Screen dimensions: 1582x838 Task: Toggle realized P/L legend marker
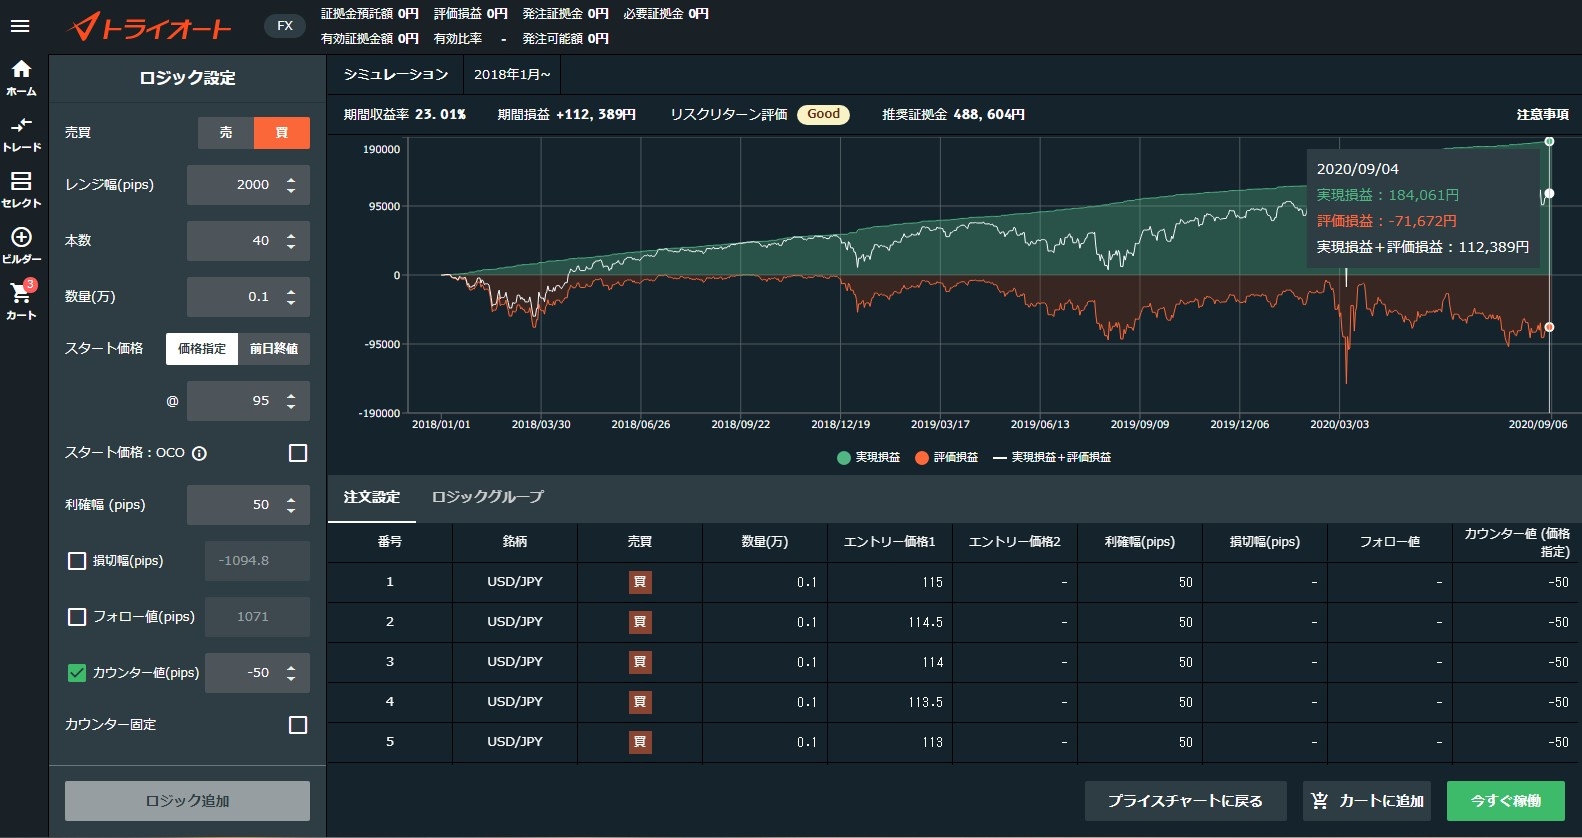(844, 458)
